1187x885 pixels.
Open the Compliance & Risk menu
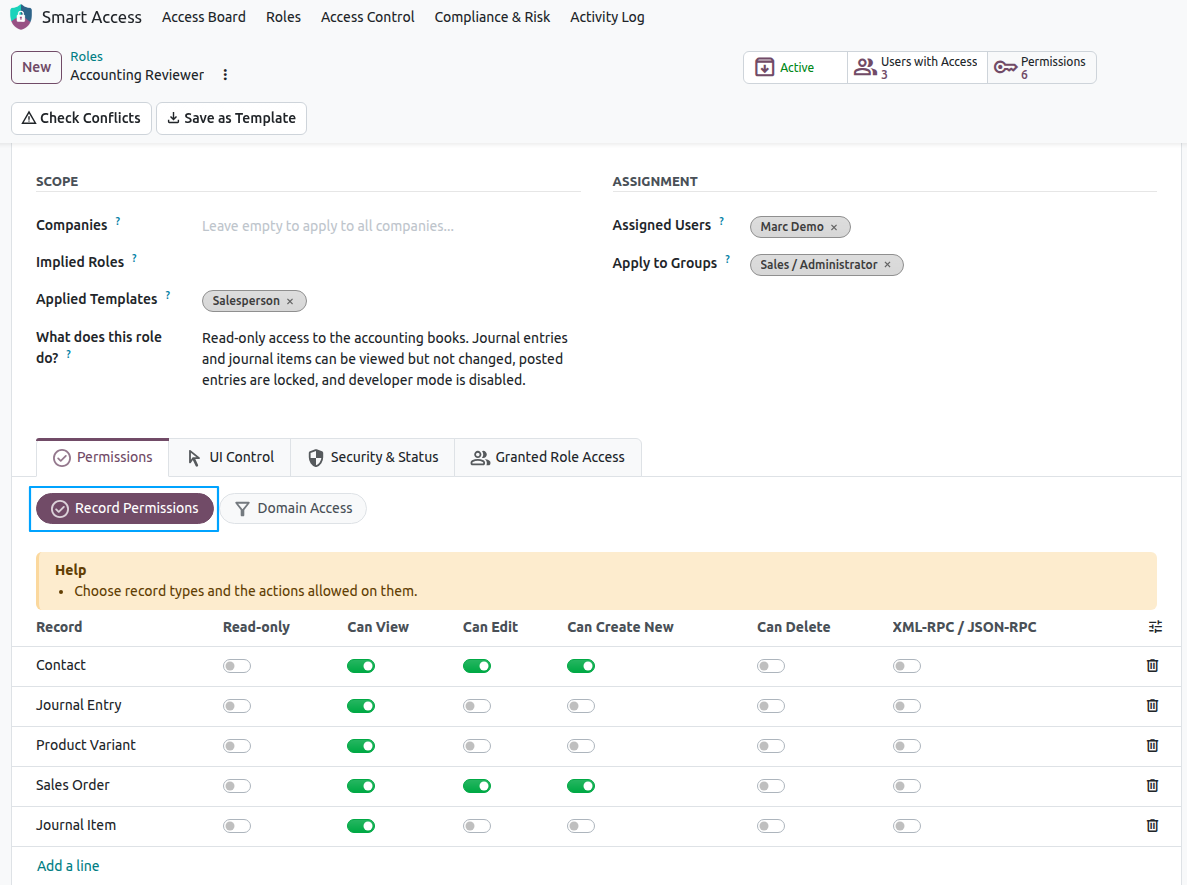[x=492, y=17]
